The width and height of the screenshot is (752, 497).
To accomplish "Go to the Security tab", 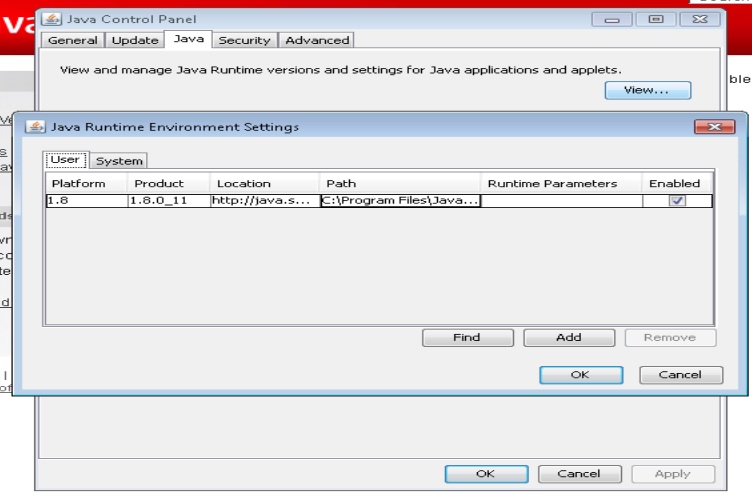I will 245,40.
